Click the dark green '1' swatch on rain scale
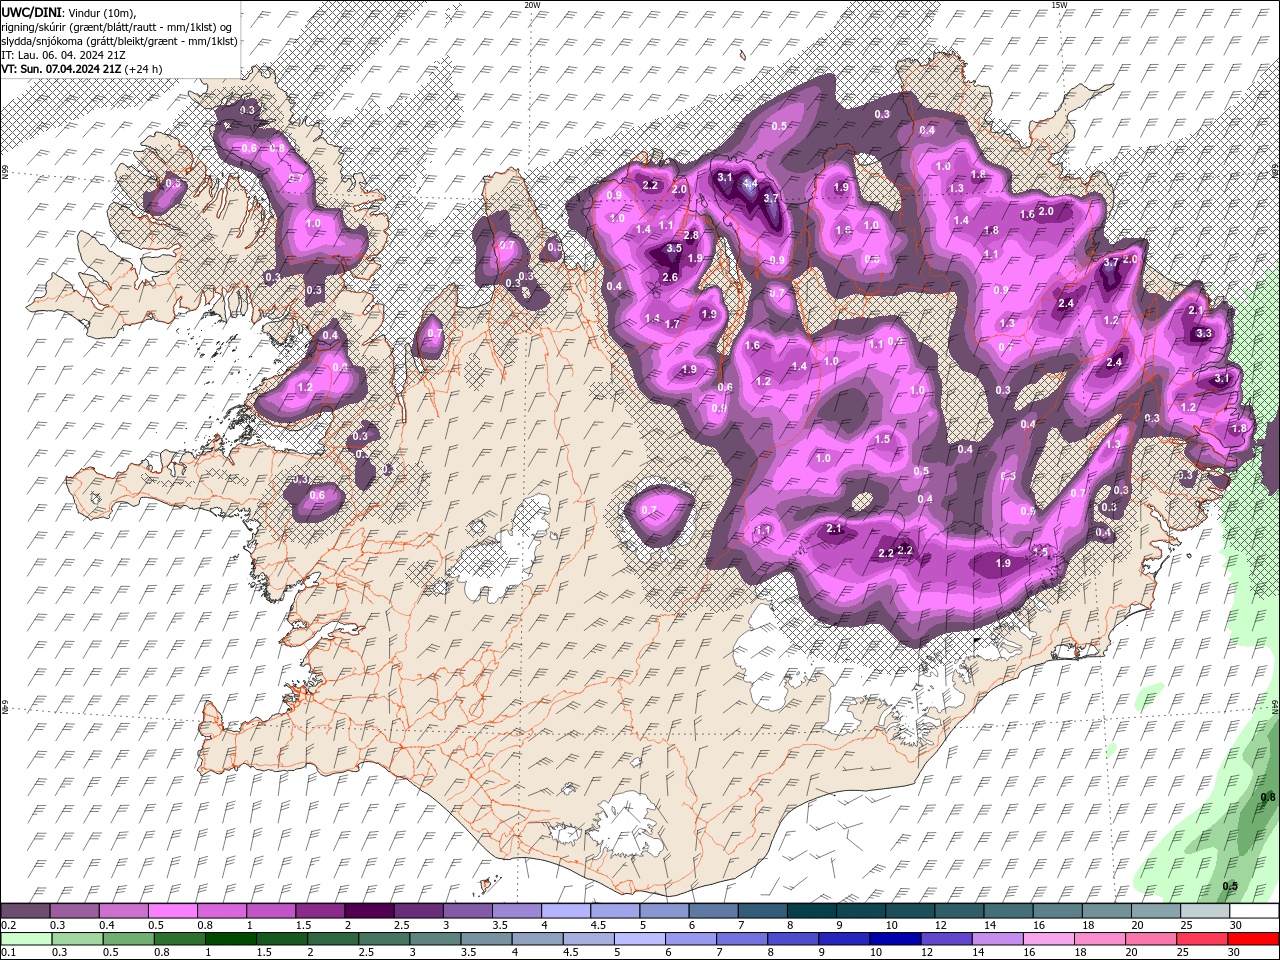This screenshot has width=1280, height=960. click(x=230, y=938)
